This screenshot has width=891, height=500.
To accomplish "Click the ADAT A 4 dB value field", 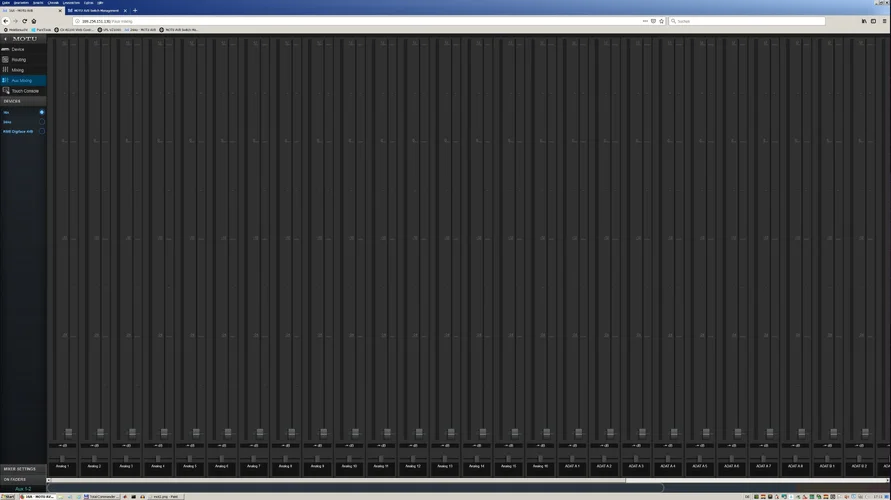I will coord(668,445).
